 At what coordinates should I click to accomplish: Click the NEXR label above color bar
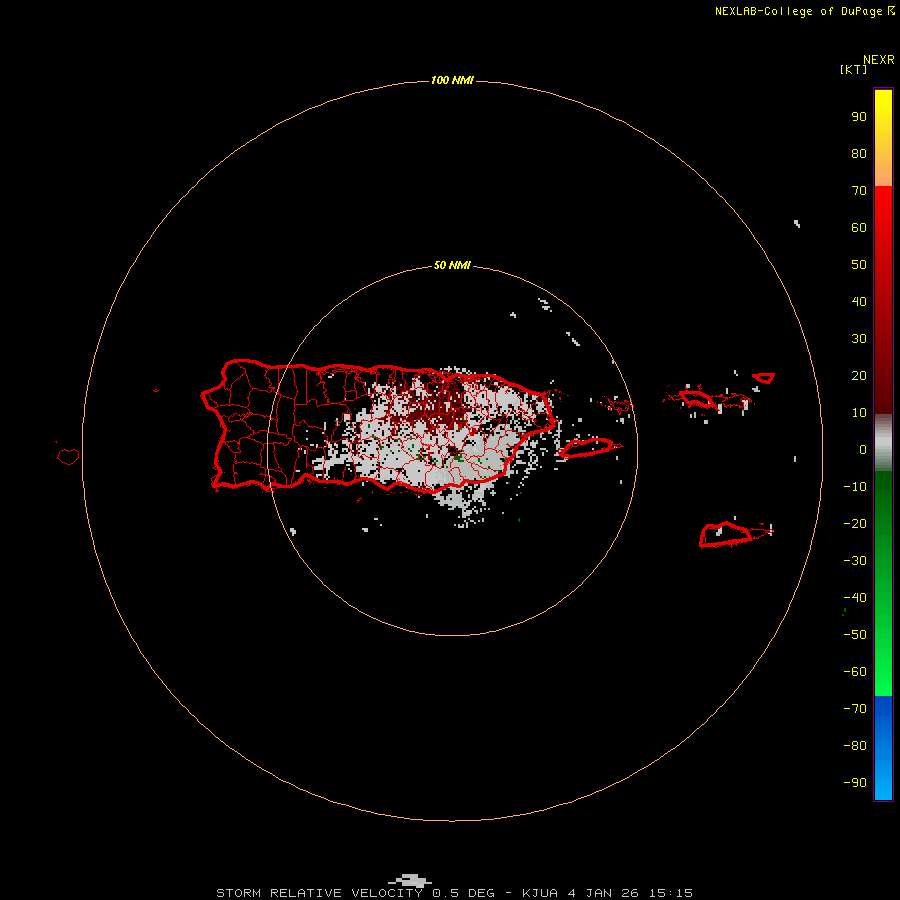[x=878, y=60]
